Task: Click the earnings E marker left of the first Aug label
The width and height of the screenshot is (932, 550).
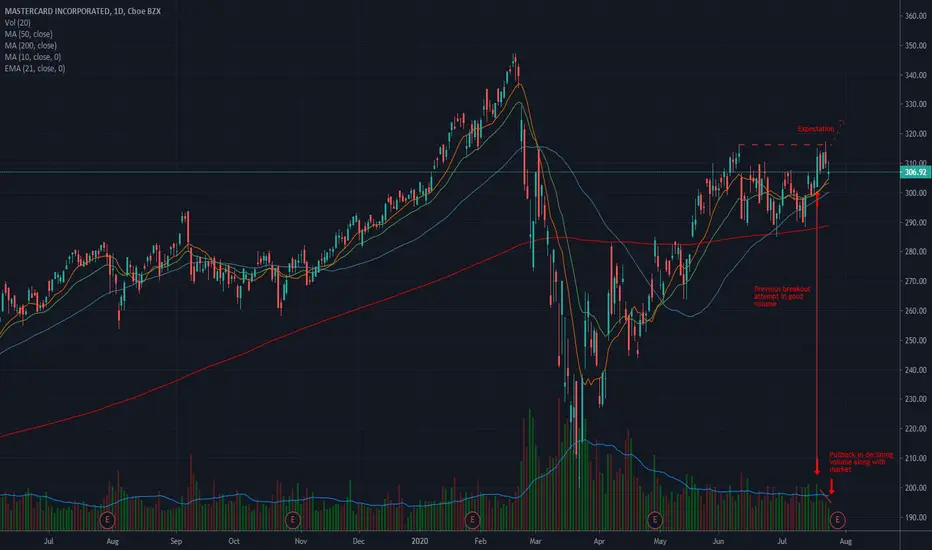Action: pos(107,520)
